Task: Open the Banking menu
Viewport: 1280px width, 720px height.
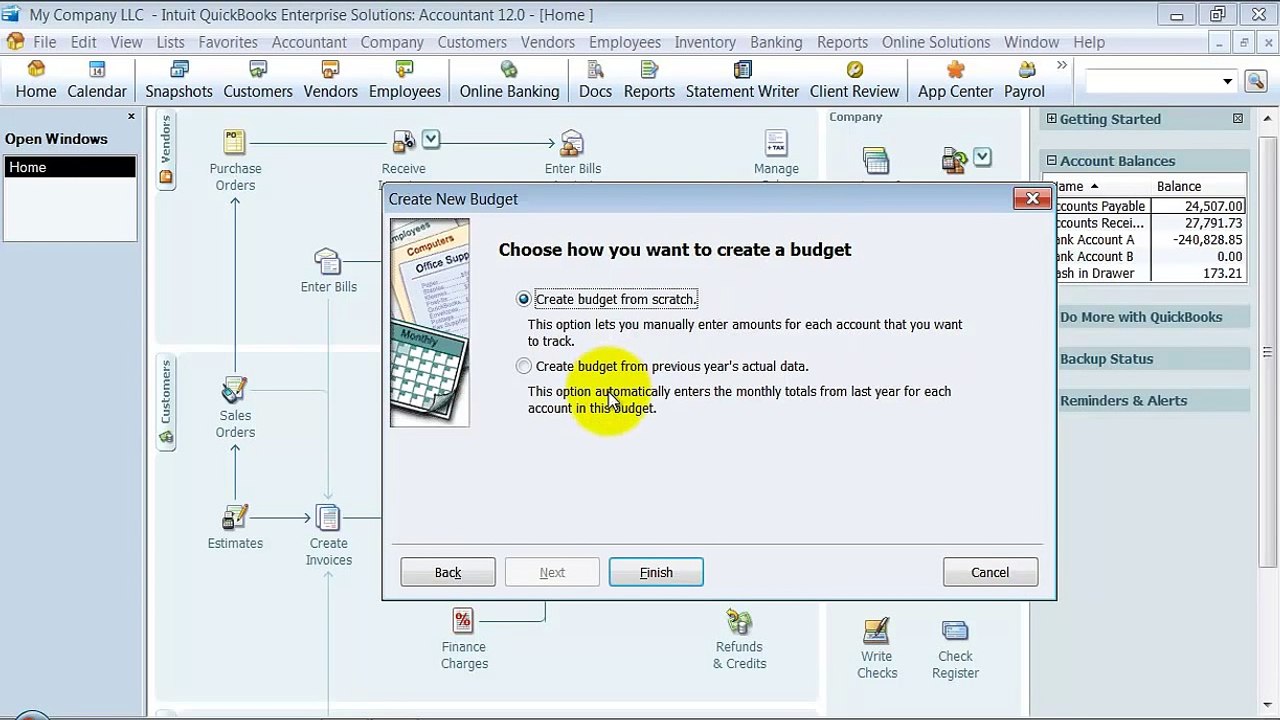Action: (776, 42)
